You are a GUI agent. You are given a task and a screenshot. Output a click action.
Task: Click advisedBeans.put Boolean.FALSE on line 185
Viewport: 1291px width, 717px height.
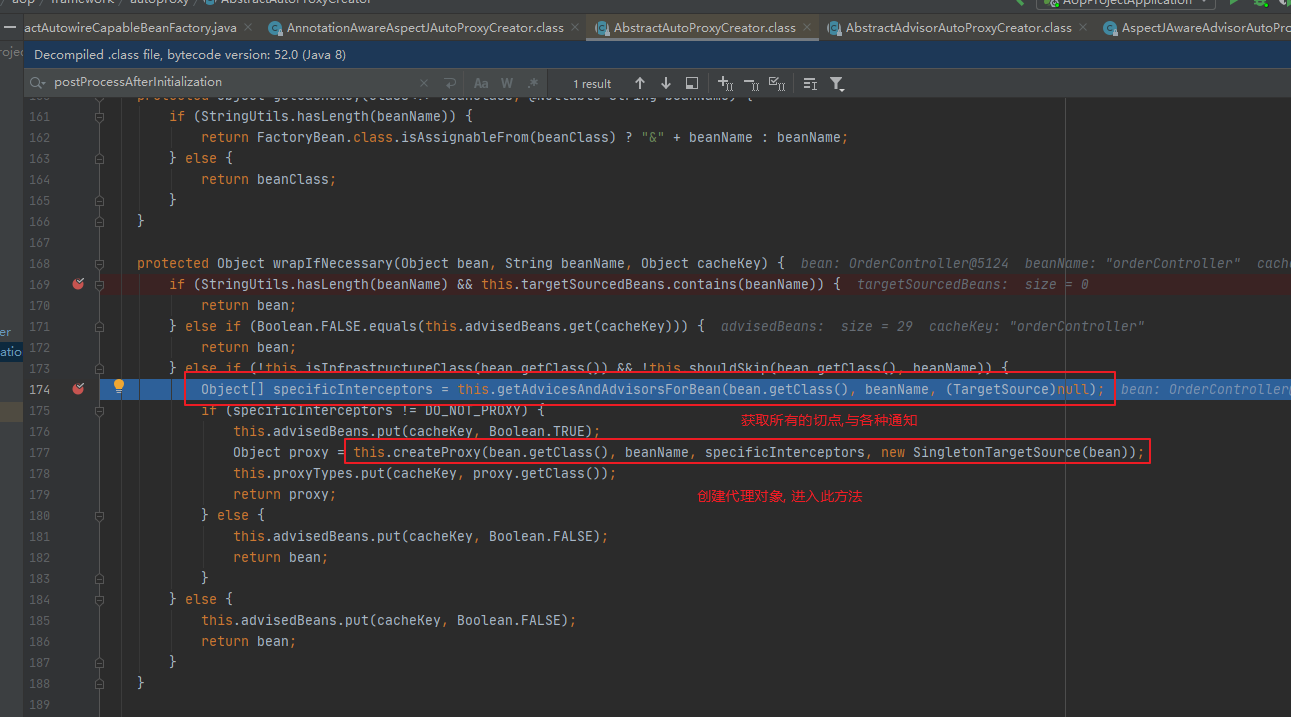[x=389, y=620]
